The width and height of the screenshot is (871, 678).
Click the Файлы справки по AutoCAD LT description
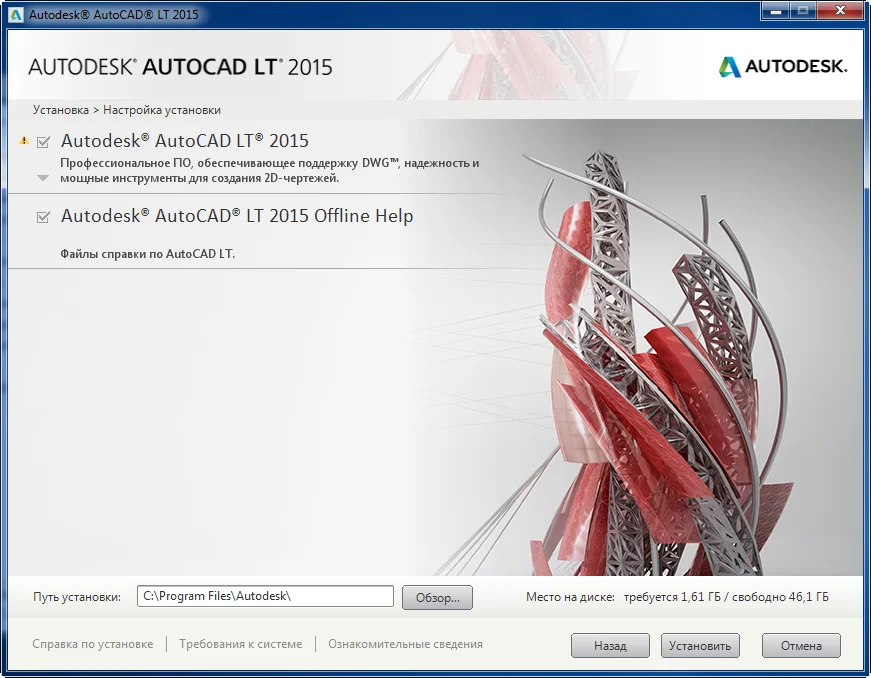148,254
